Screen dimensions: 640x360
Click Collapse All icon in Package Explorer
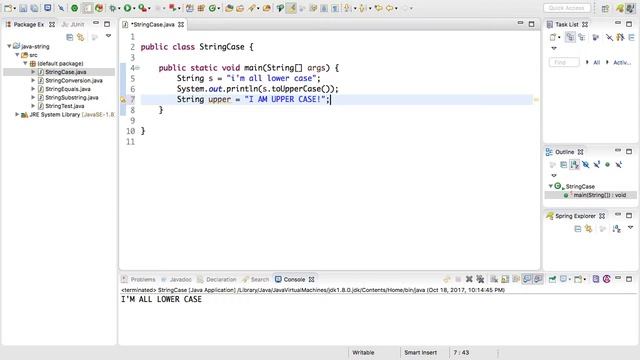coord(70,37)
